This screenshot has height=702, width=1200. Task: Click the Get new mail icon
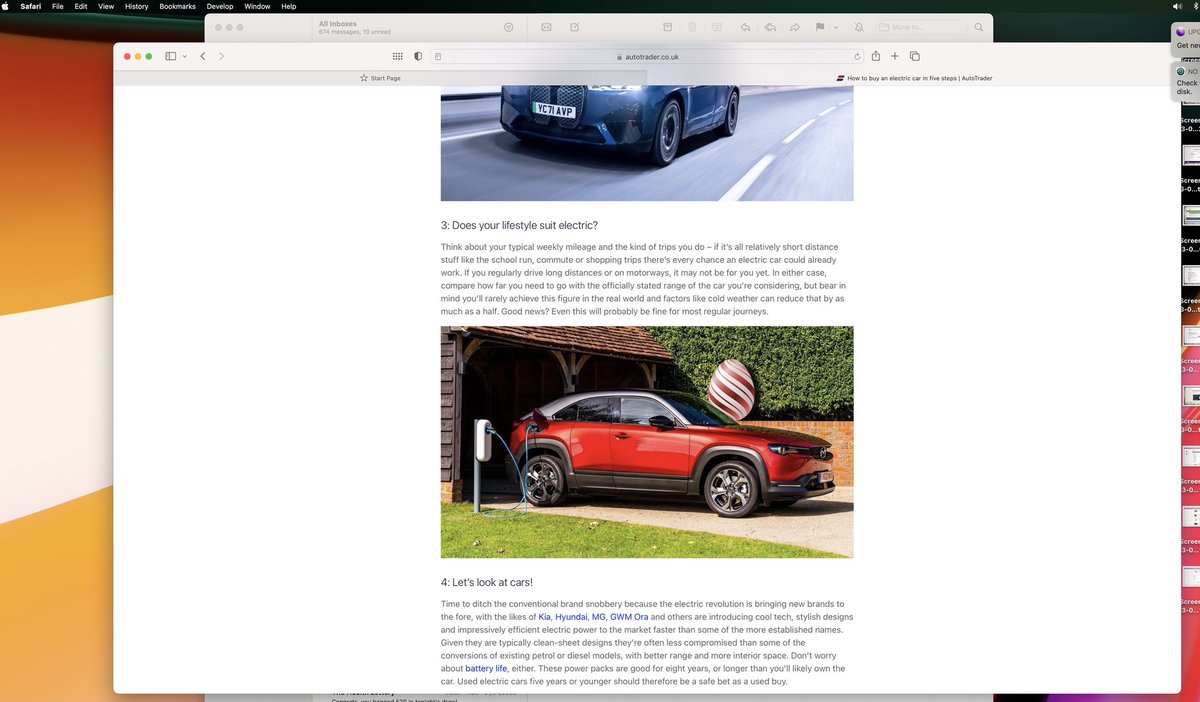[546, 27]
